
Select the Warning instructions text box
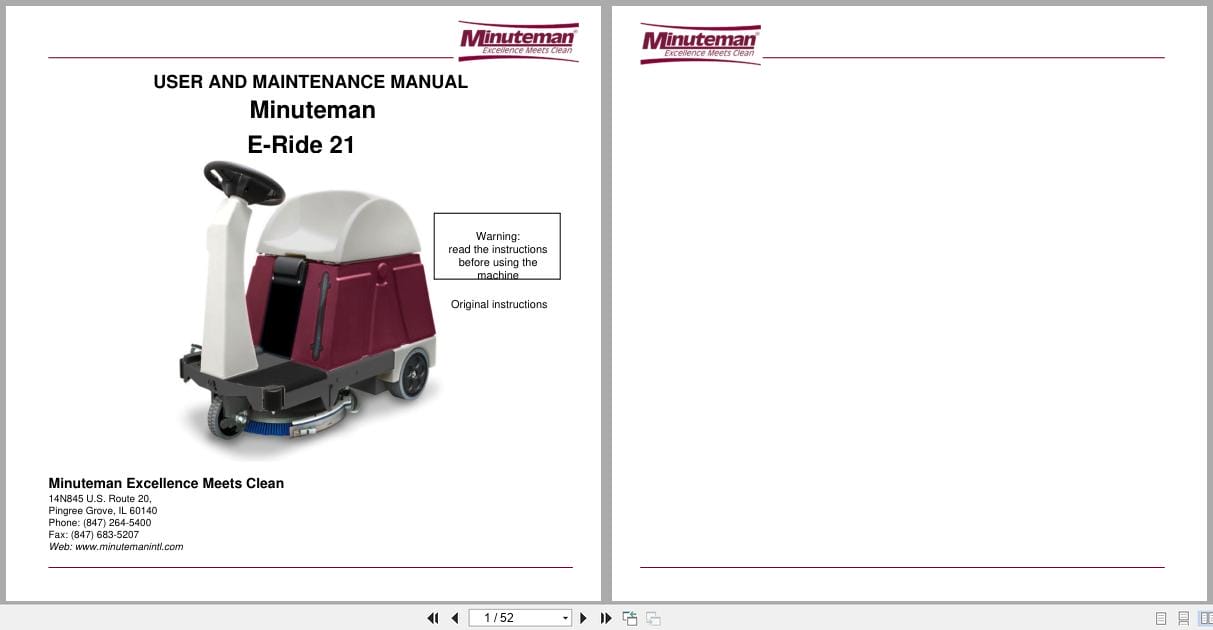tap(497, 246)
